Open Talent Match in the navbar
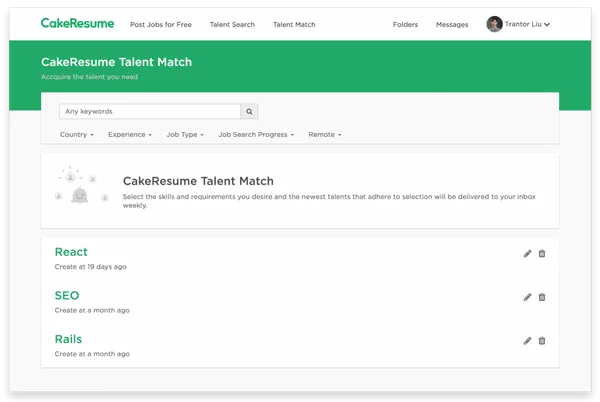The height and width of the screenshot is (402, 600). (x=294, y=24)
